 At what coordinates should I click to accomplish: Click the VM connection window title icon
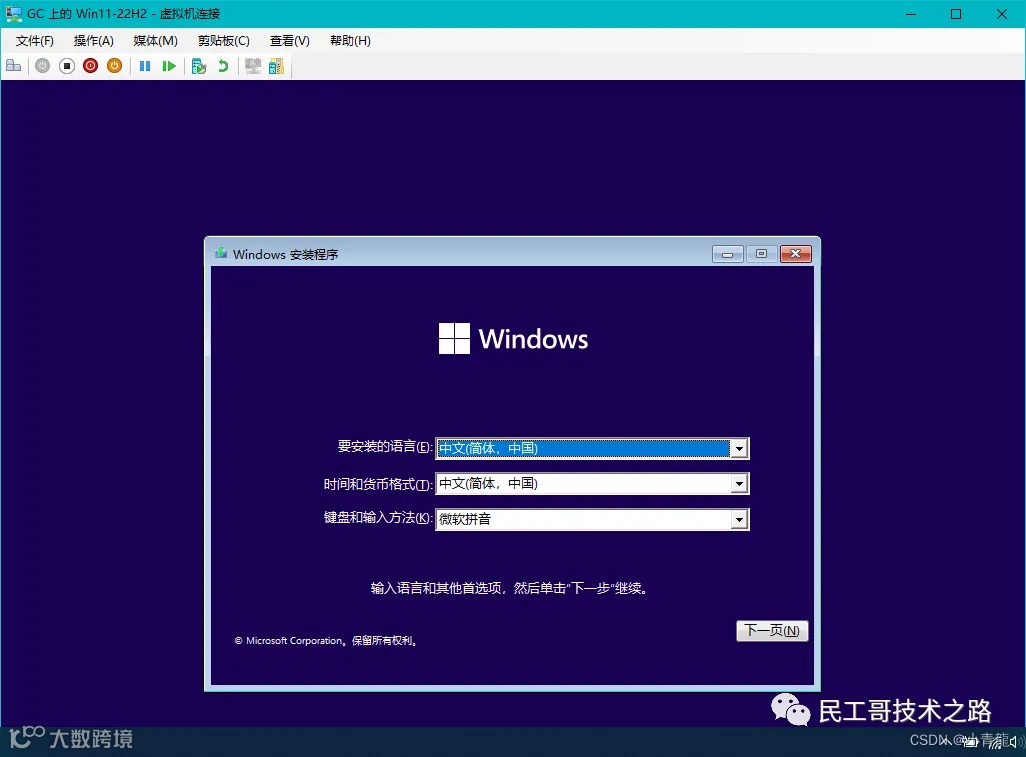click(x=14, y=13)
